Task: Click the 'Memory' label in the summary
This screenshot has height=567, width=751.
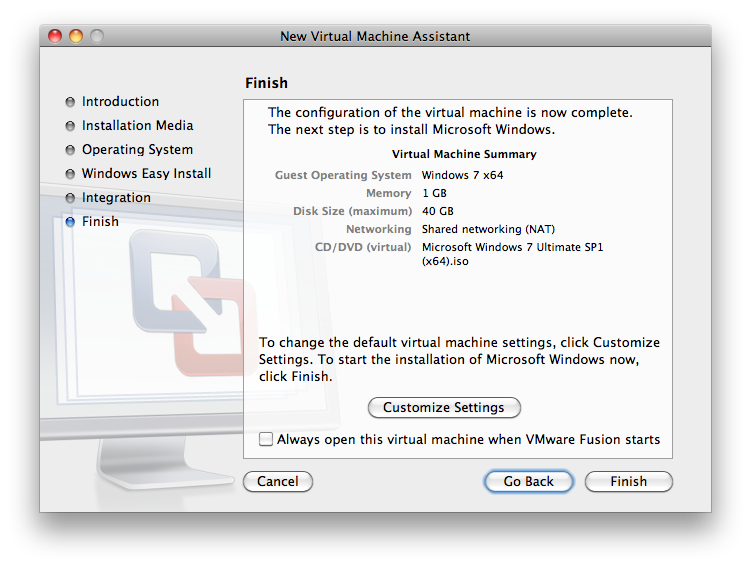Action: (x=388, y=193)
